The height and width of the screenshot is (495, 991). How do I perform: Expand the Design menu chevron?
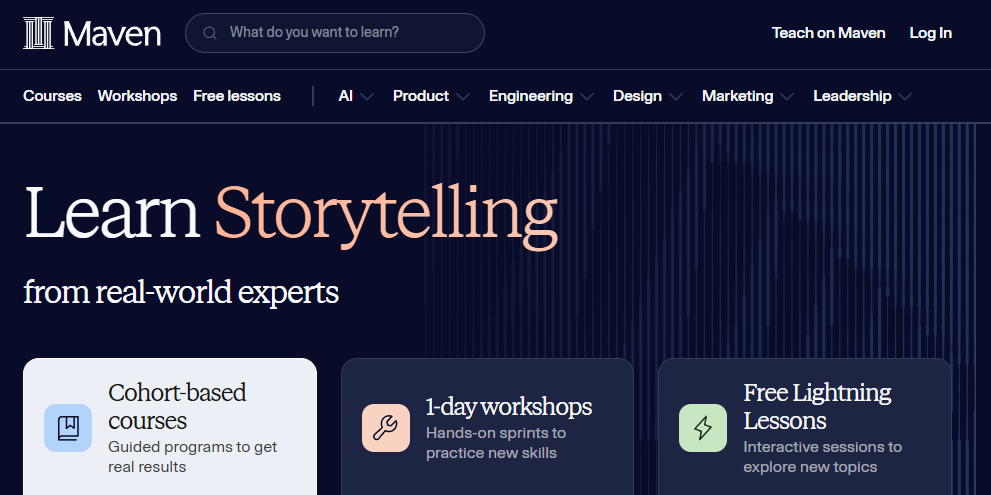(676, 97)
